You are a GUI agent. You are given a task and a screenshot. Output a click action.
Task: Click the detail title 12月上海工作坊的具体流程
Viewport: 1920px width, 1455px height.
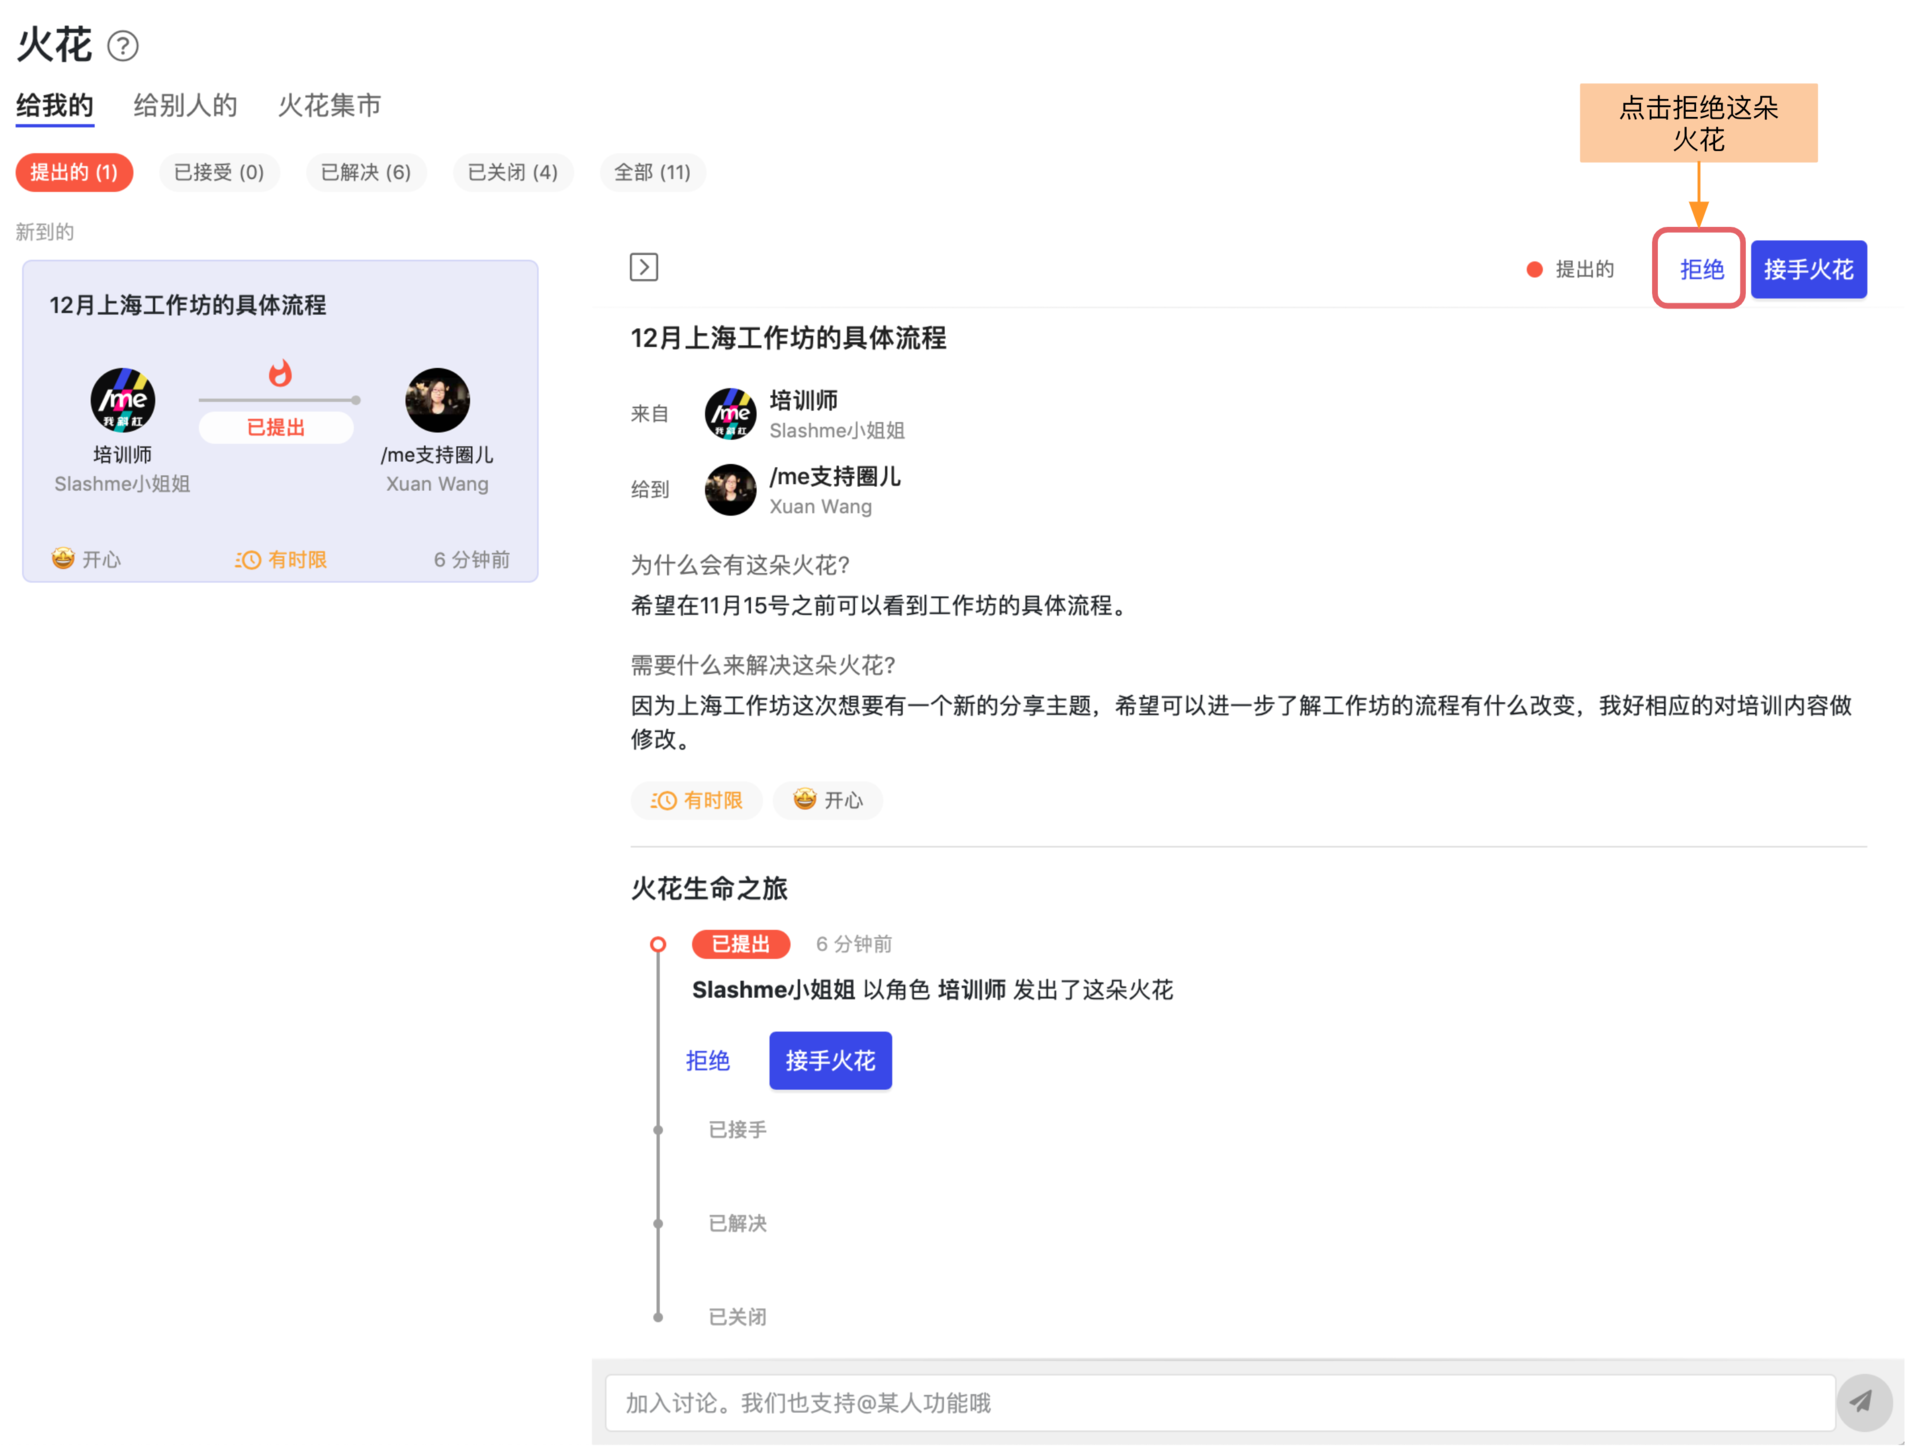coord(788,338)
